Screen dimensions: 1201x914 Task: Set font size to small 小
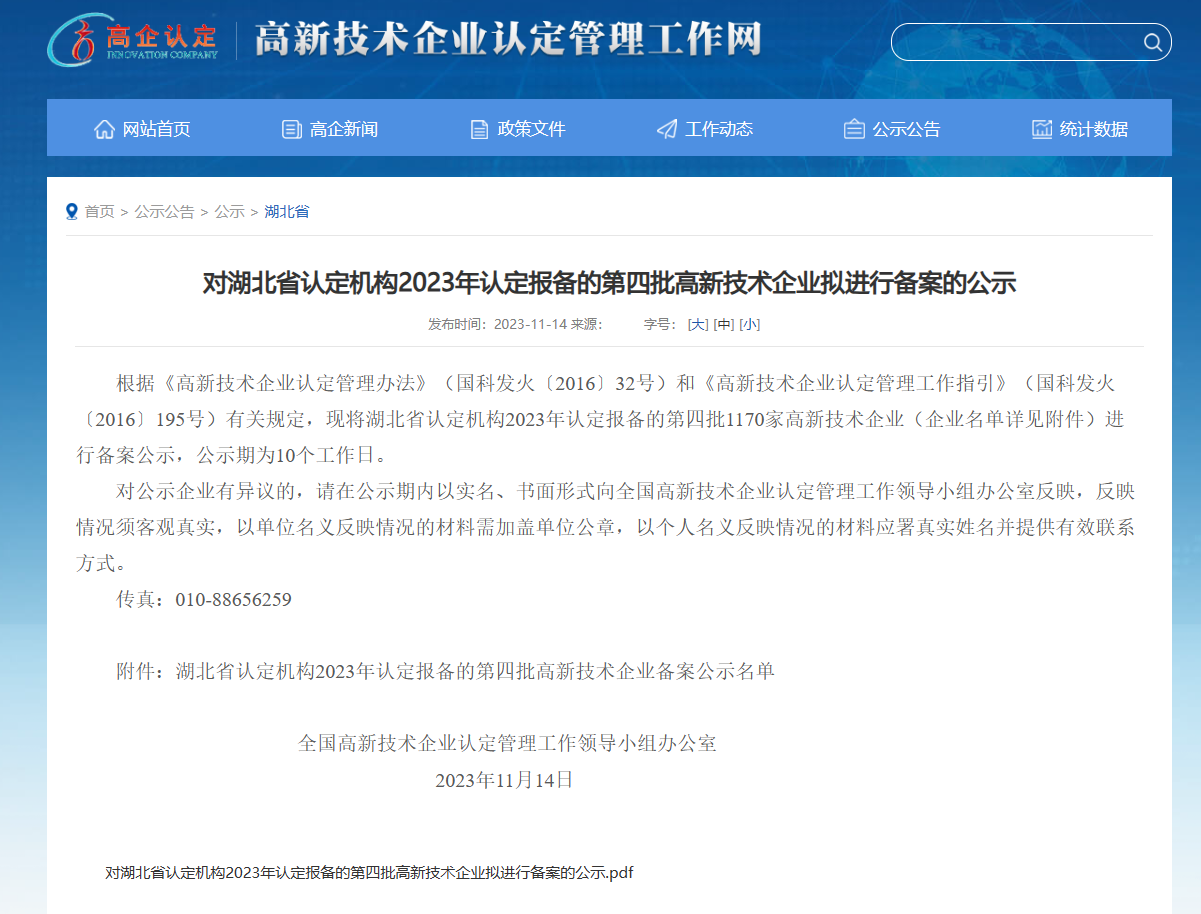point(749,324)
